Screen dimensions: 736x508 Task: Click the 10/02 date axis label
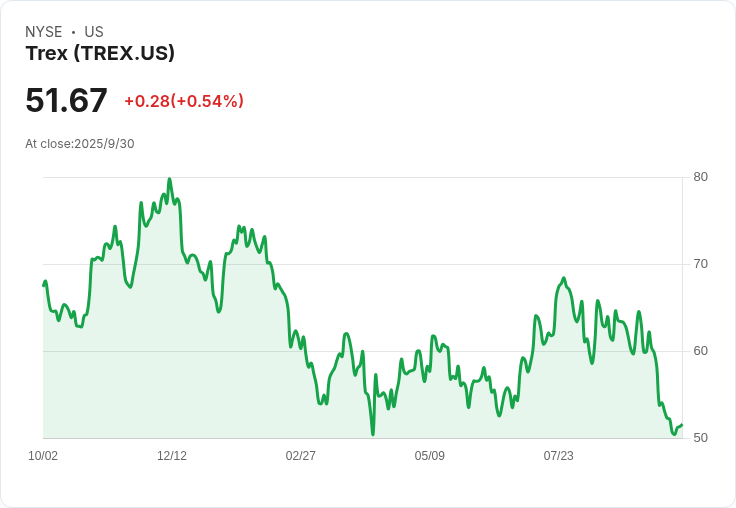pos(43,456)
